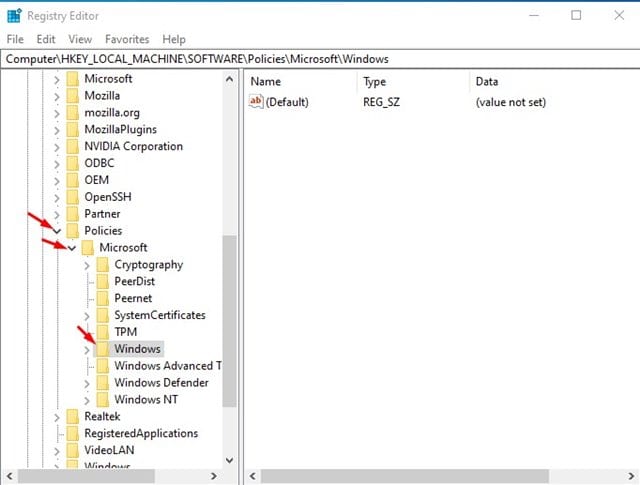
Task: Click the Windows Defender folder icon
Action: click(x=103, y=383)
